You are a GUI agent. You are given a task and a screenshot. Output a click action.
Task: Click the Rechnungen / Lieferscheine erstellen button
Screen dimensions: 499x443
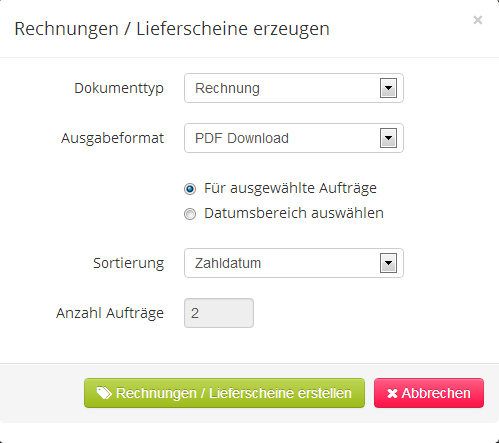click(224, 393)
